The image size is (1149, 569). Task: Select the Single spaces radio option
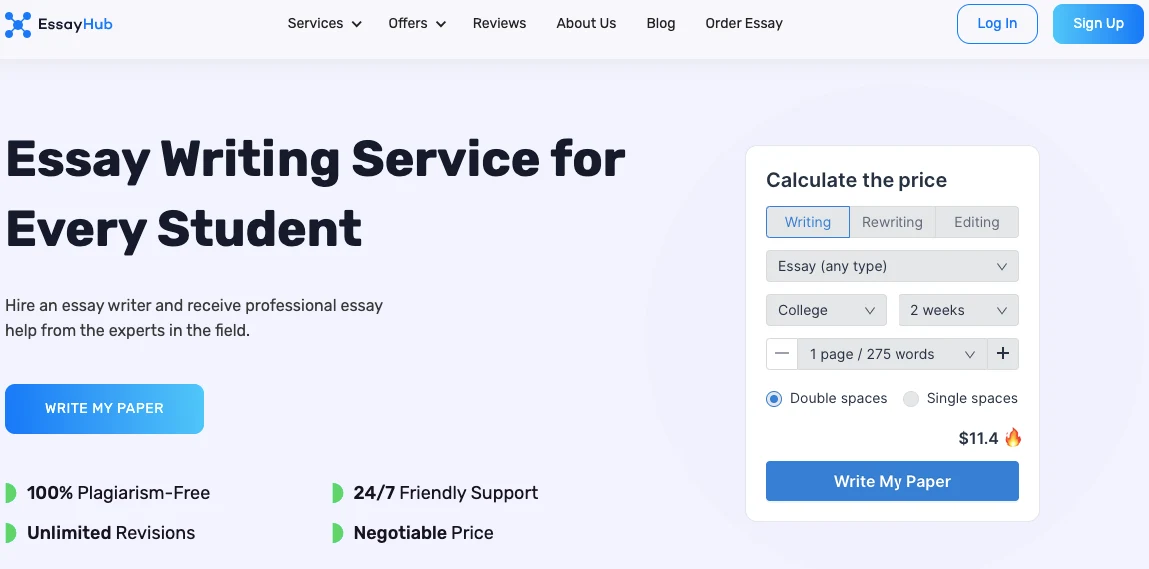[x=911, y=399]
